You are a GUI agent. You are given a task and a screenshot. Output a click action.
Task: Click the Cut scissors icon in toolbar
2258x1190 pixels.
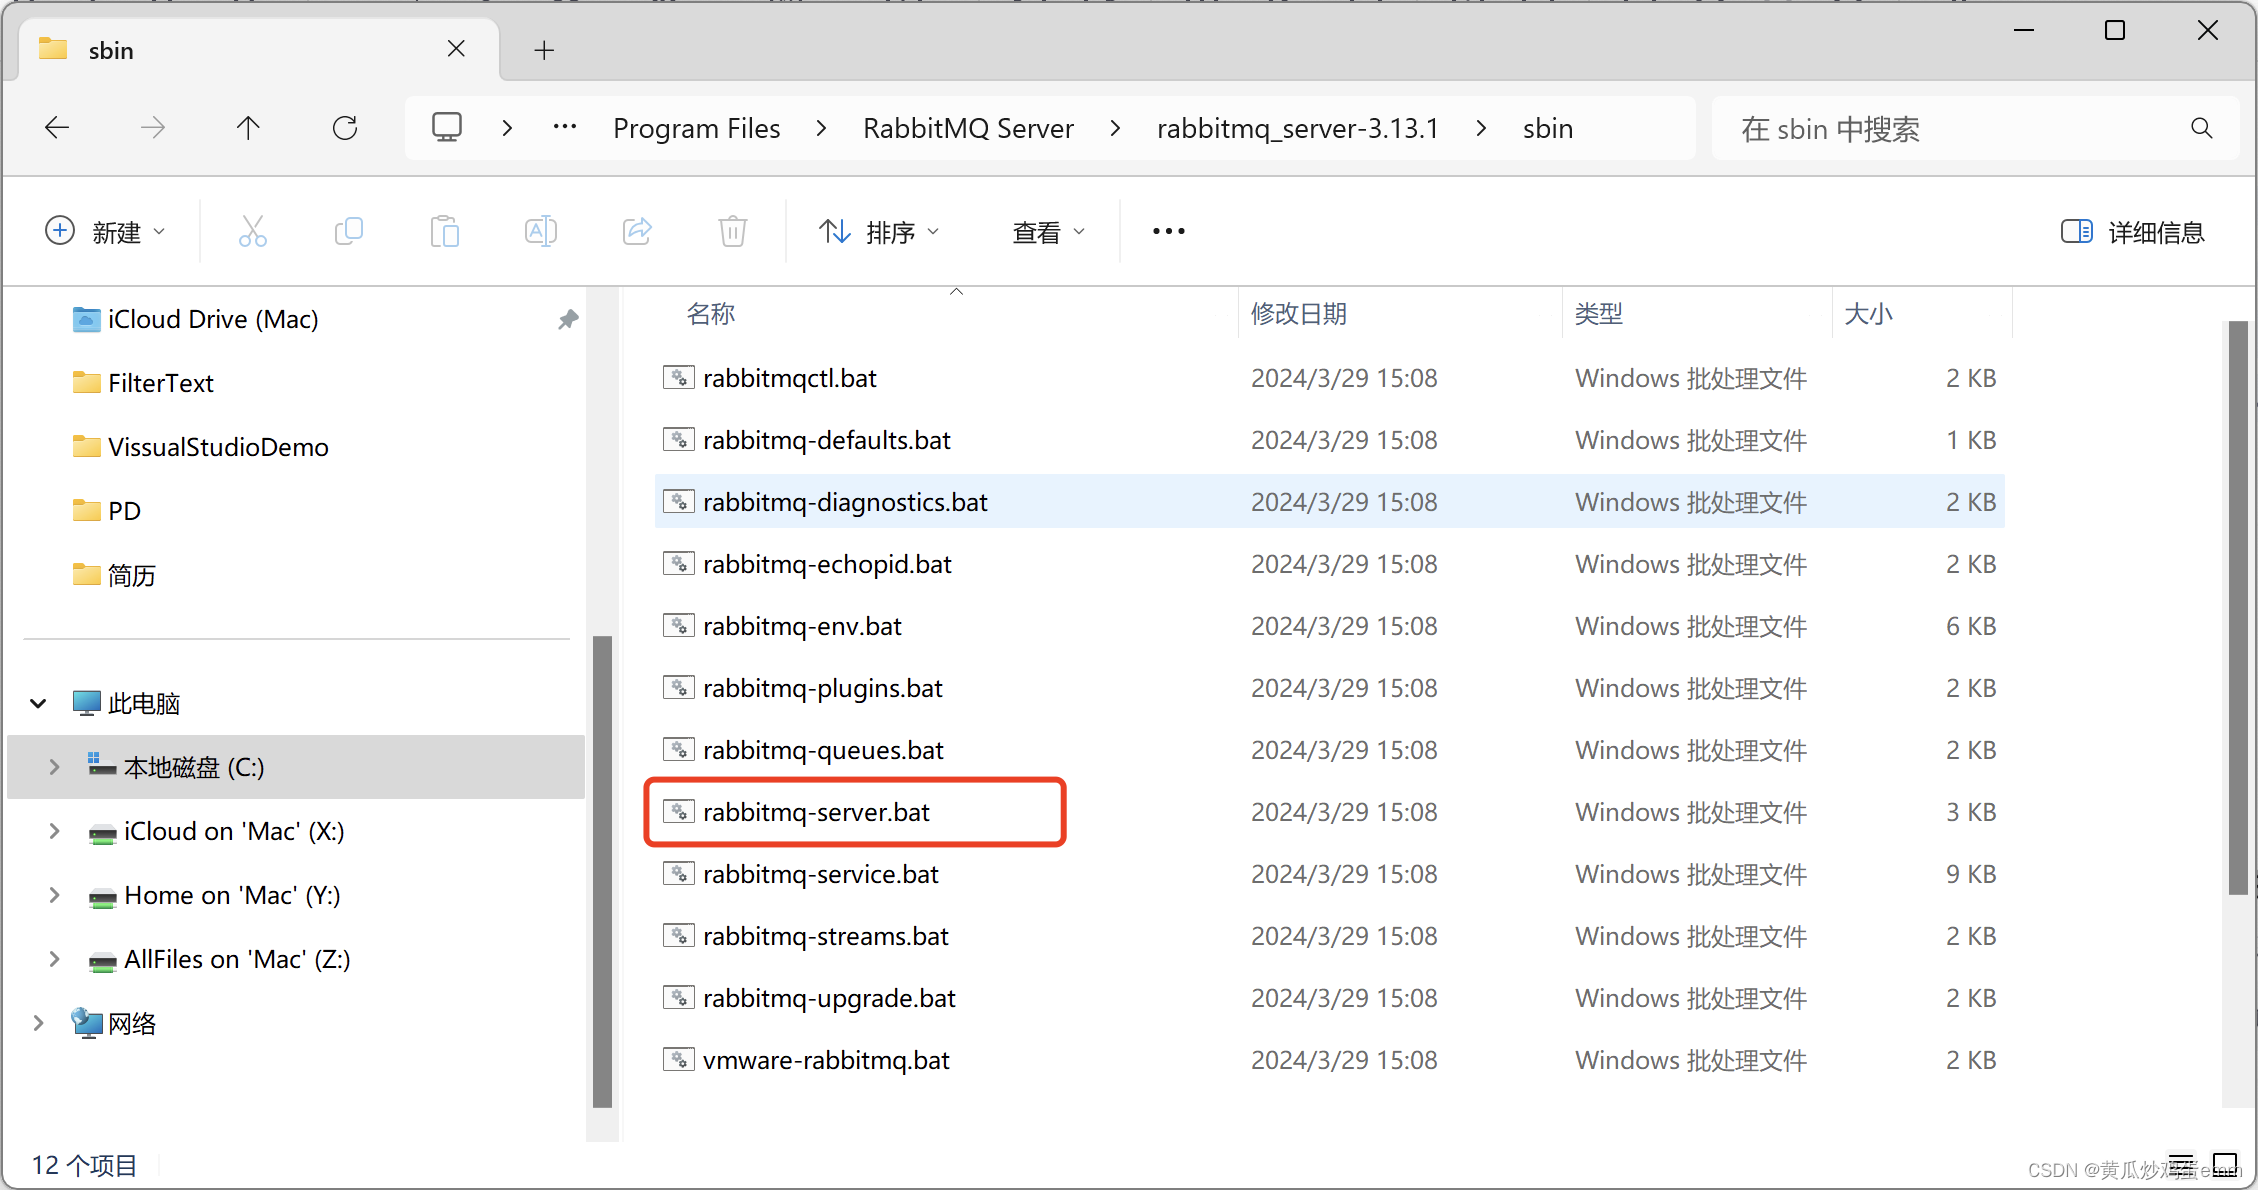tap(253, 232)
